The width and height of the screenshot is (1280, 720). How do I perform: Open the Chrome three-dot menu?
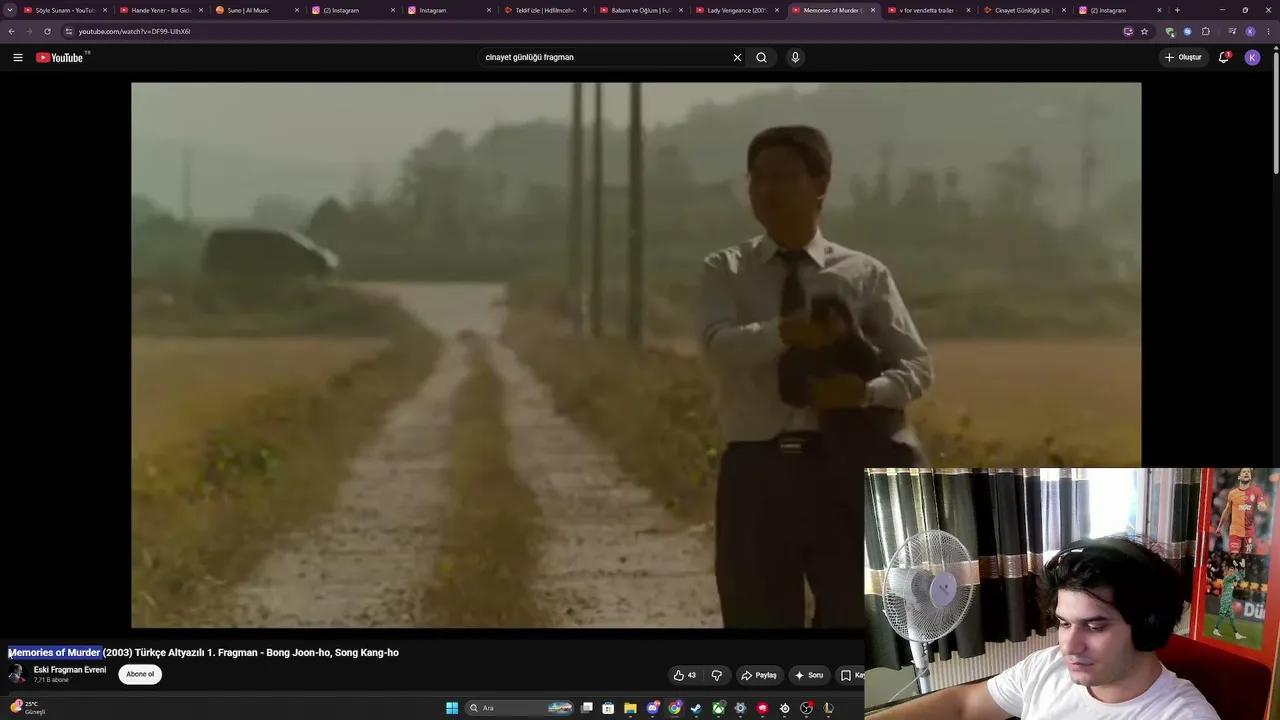(1268, 31)
